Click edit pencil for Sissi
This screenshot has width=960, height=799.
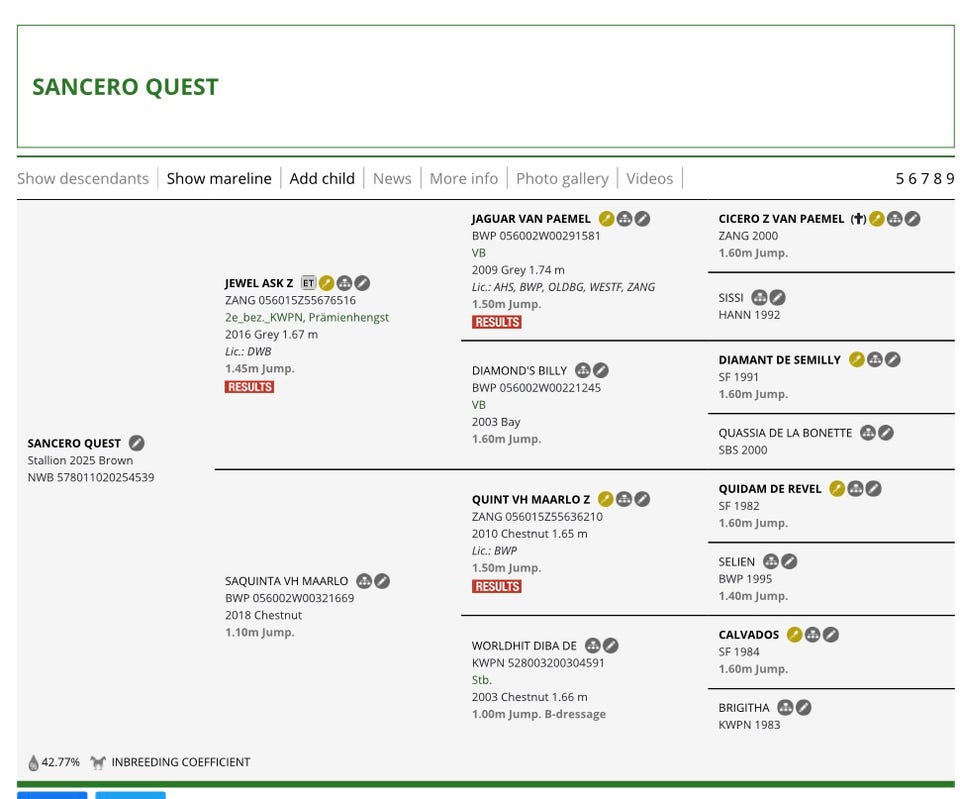click(x=777, y=298)
